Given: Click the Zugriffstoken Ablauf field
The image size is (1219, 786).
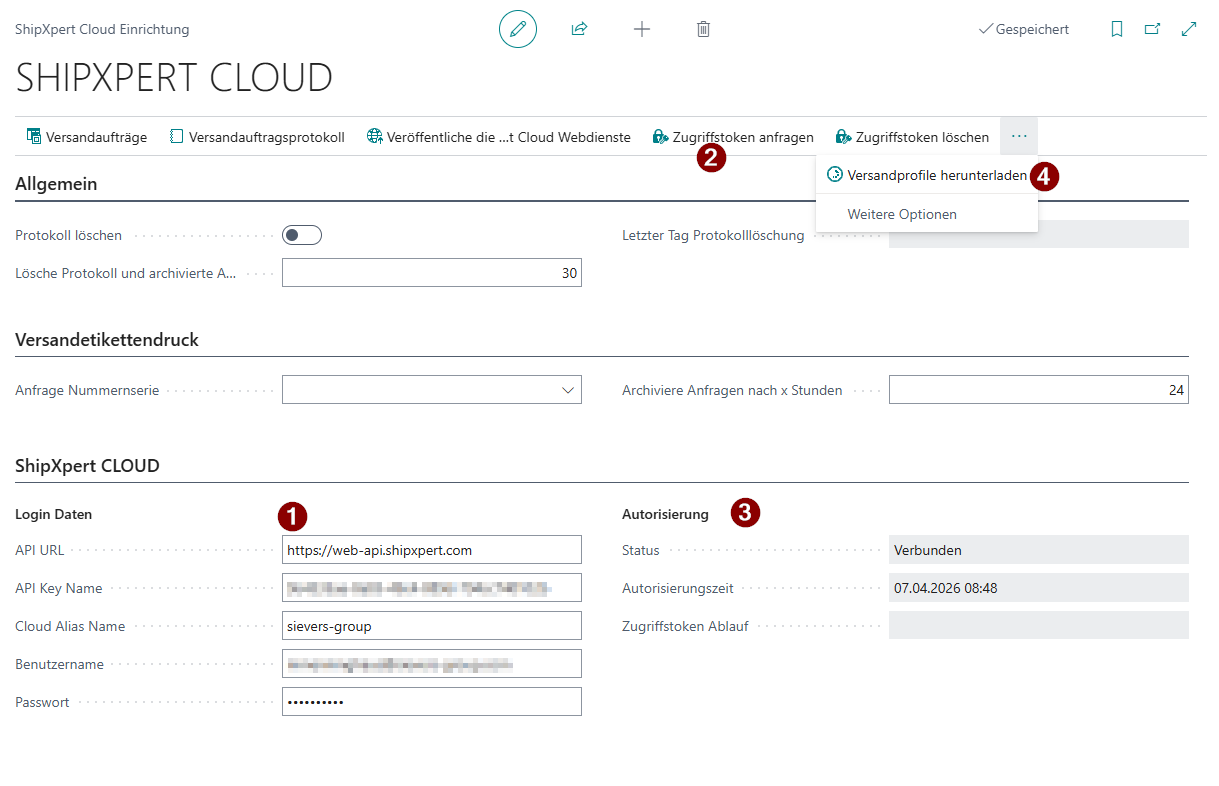Looking at the screenshot, I should pos(1039,626).
